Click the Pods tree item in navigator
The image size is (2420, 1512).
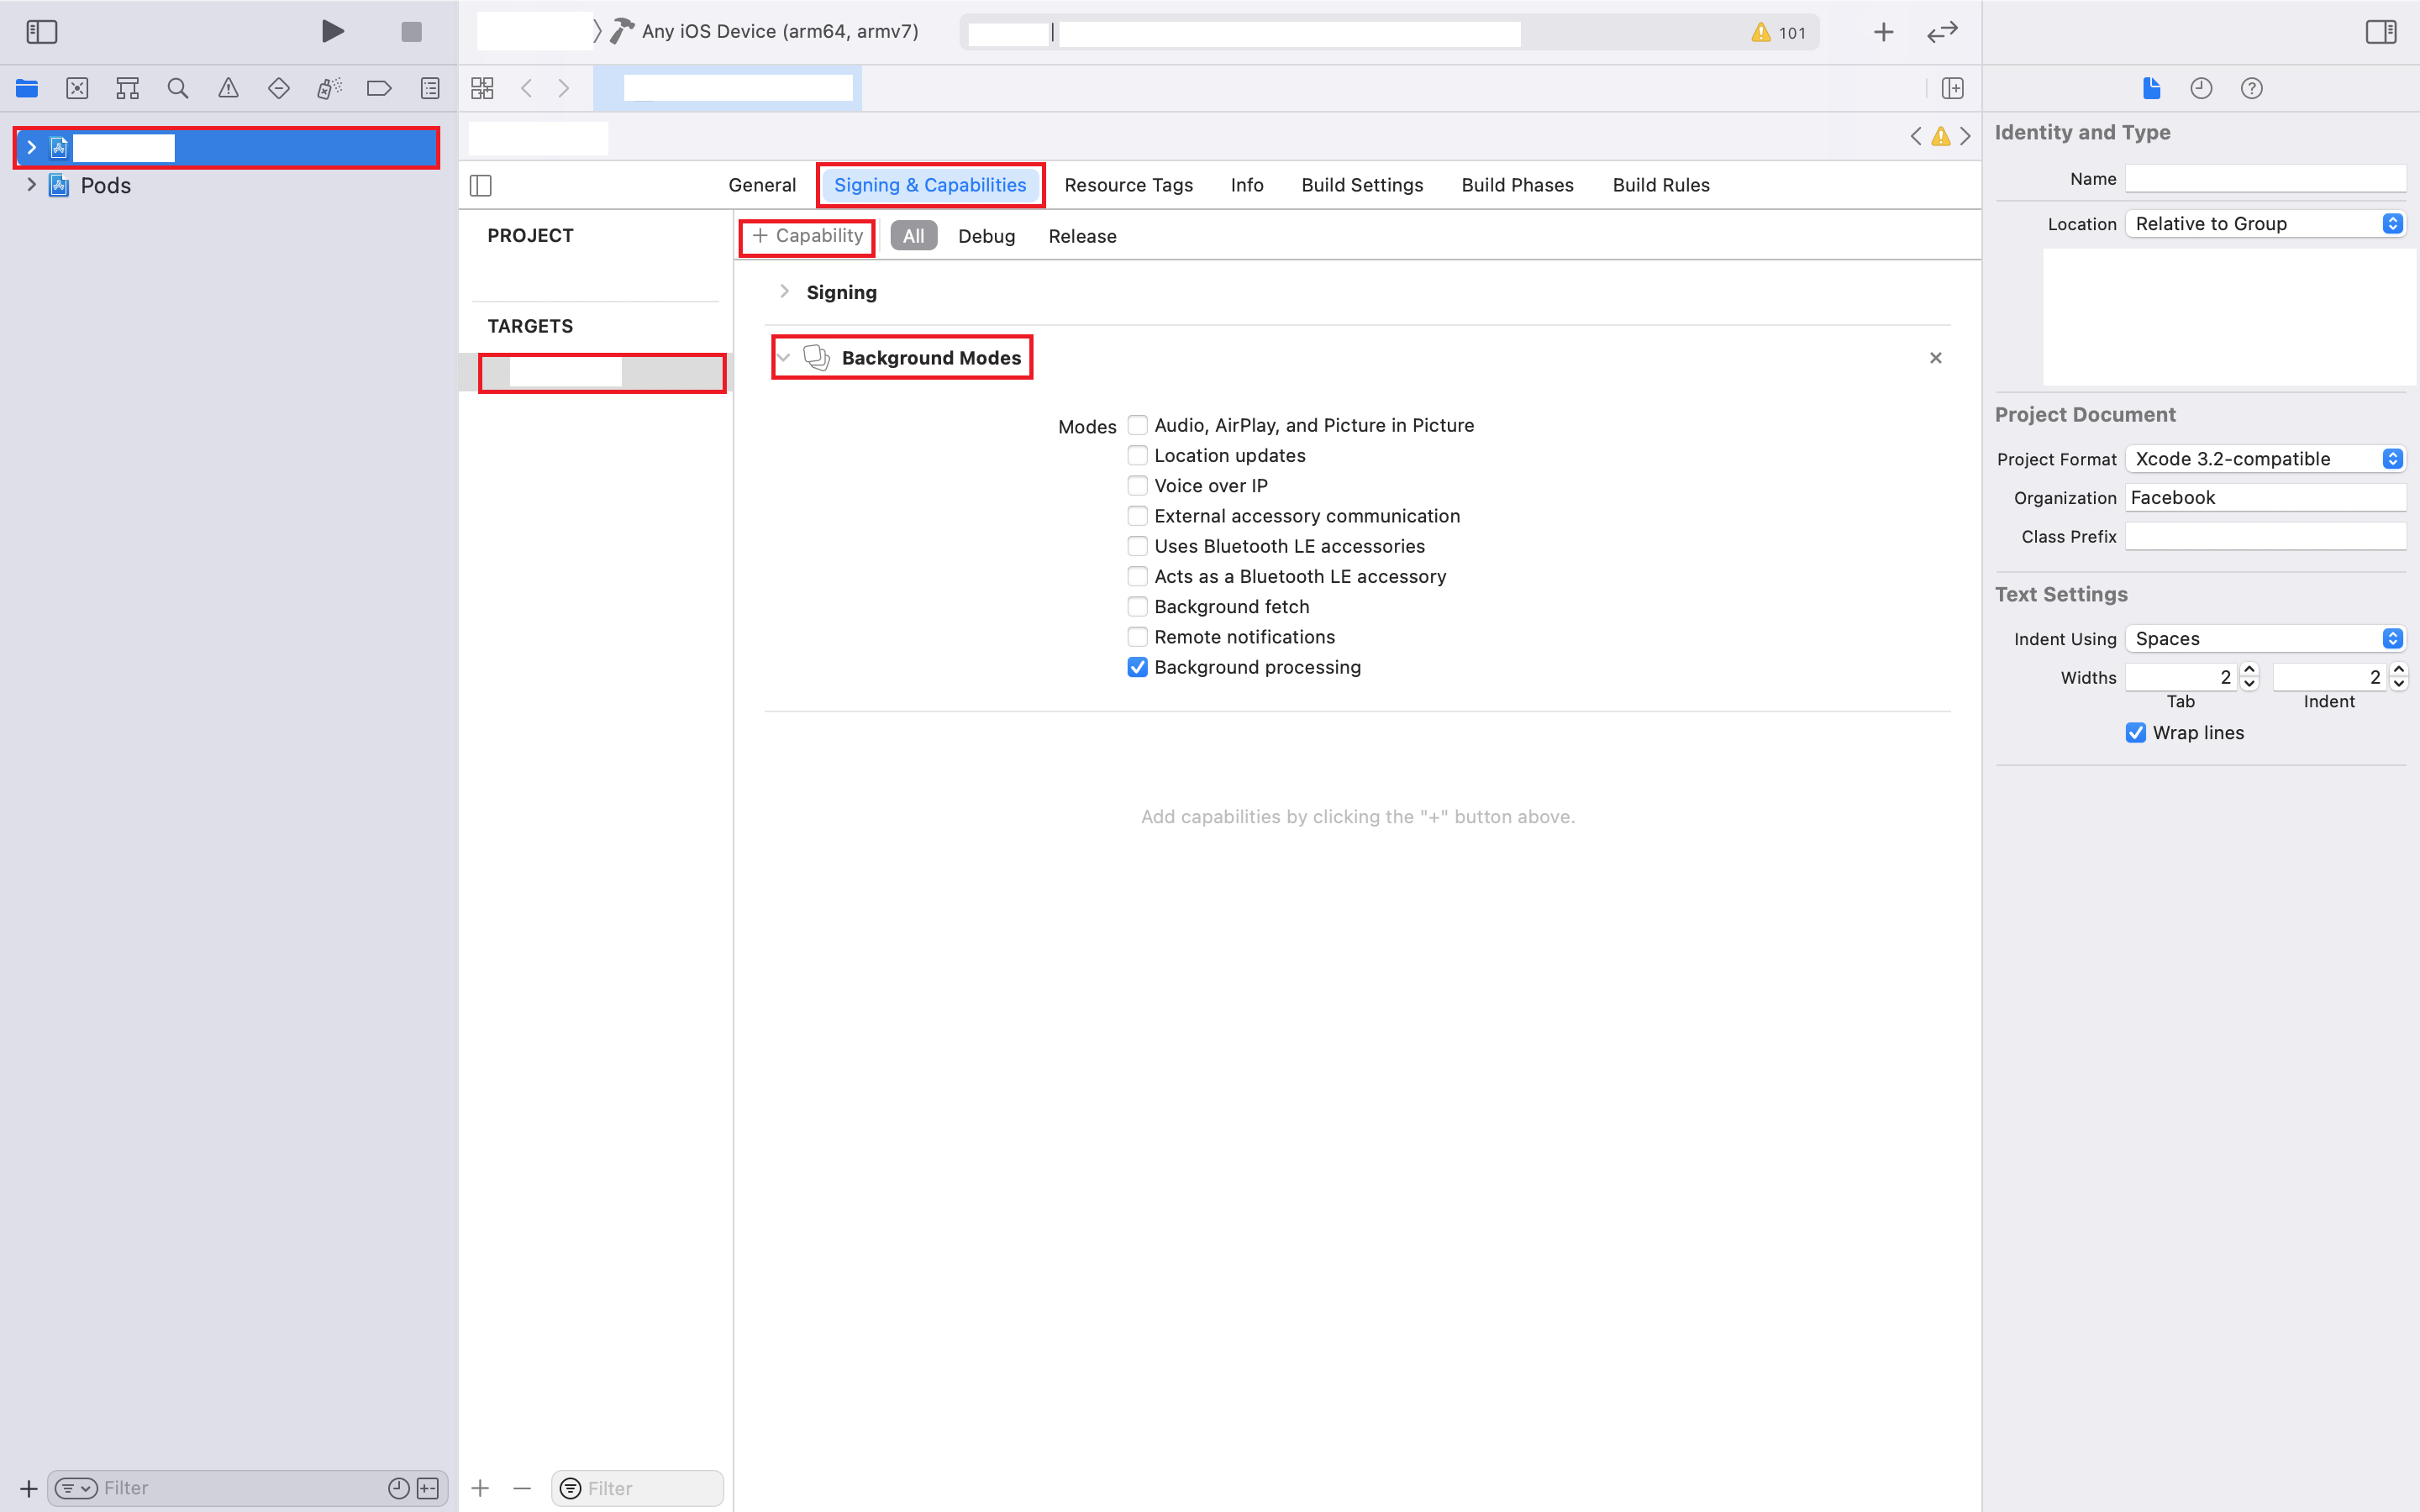104,183
